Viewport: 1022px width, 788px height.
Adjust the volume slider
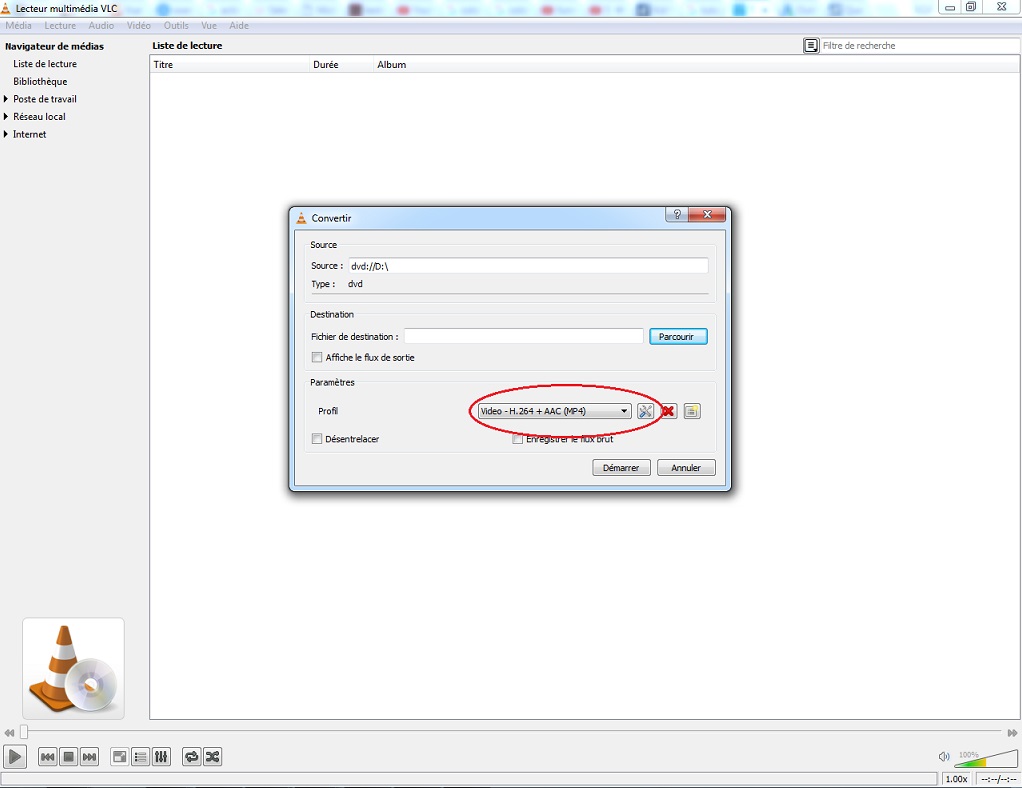tap(986, 757)
